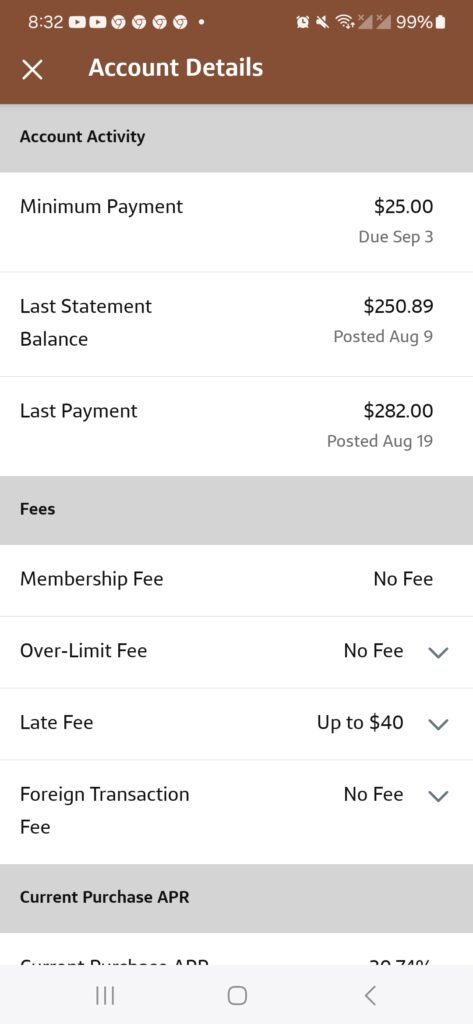The height and width of the screenshot is (1024, 473).
Task: Tap the Android home button
Action: 236,995
